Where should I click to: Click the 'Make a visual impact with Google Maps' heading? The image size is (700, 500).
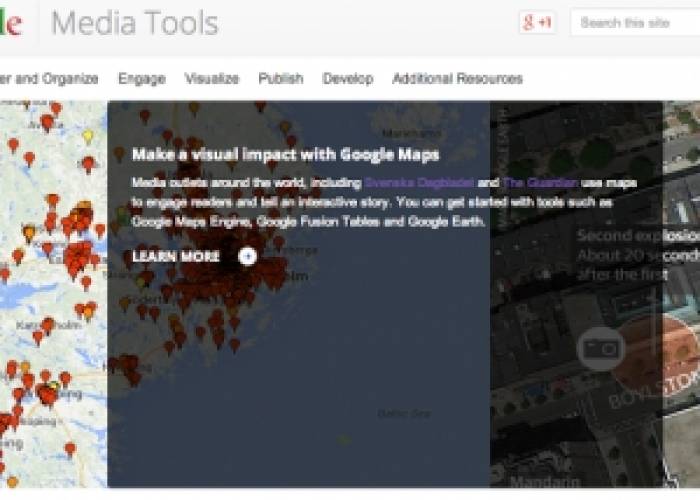coord(286,154)
